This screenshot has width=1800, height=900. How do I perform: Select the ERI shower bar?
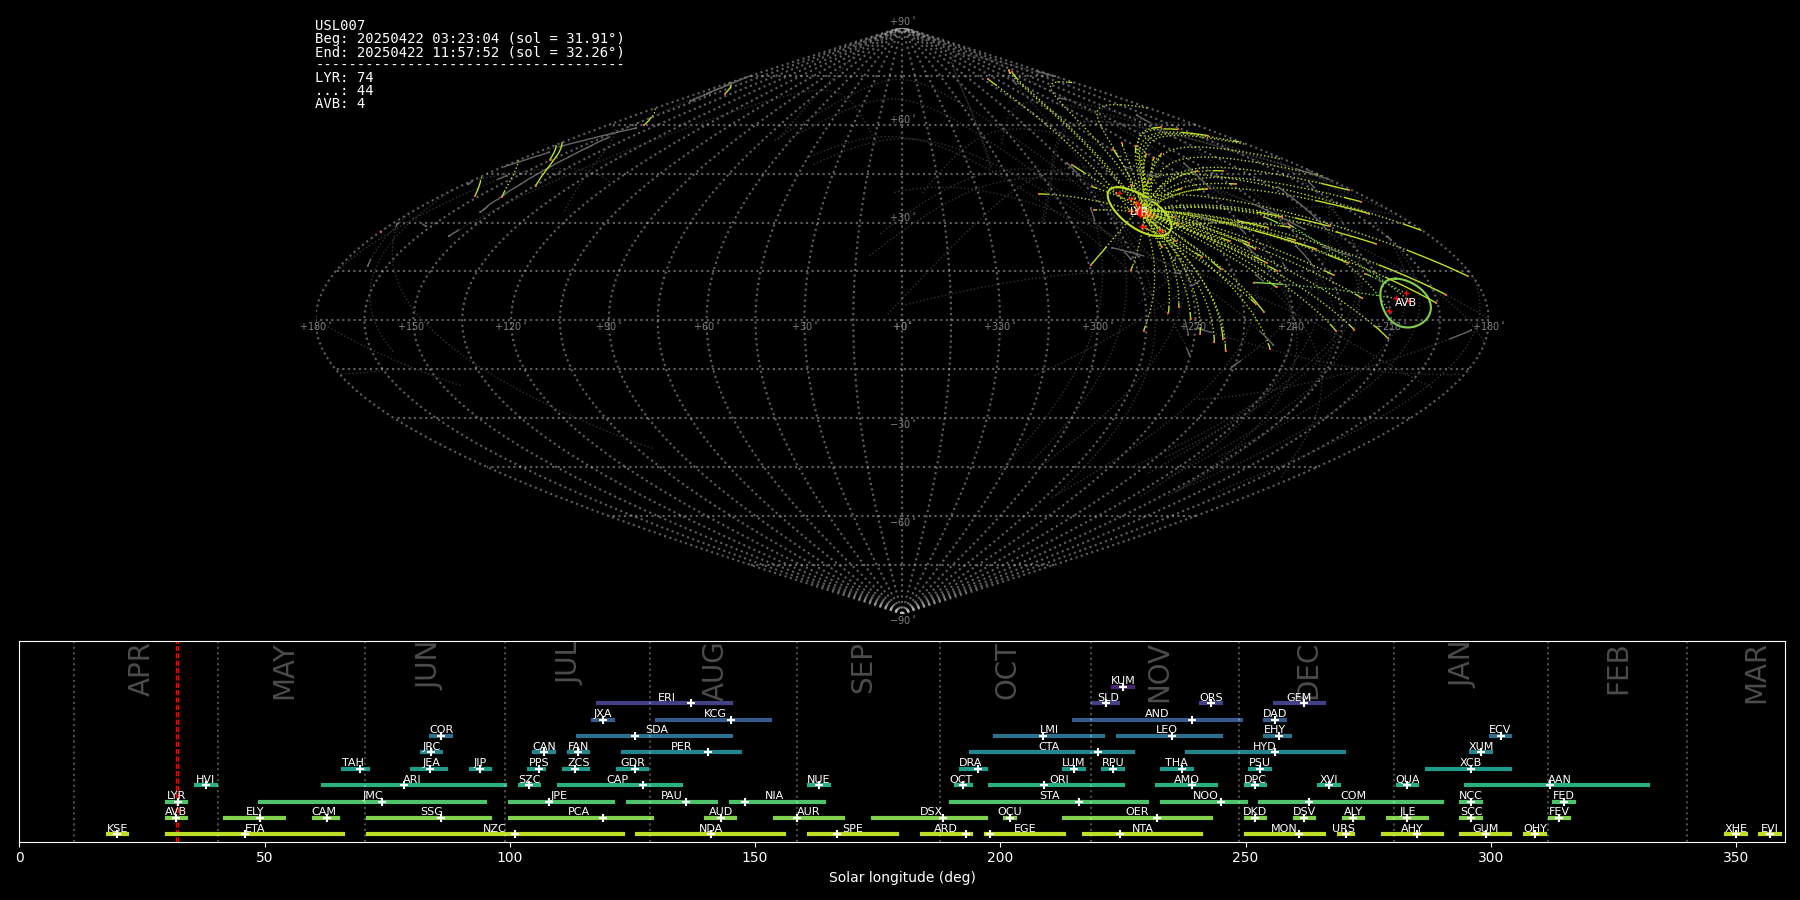(x=664, y=703)
